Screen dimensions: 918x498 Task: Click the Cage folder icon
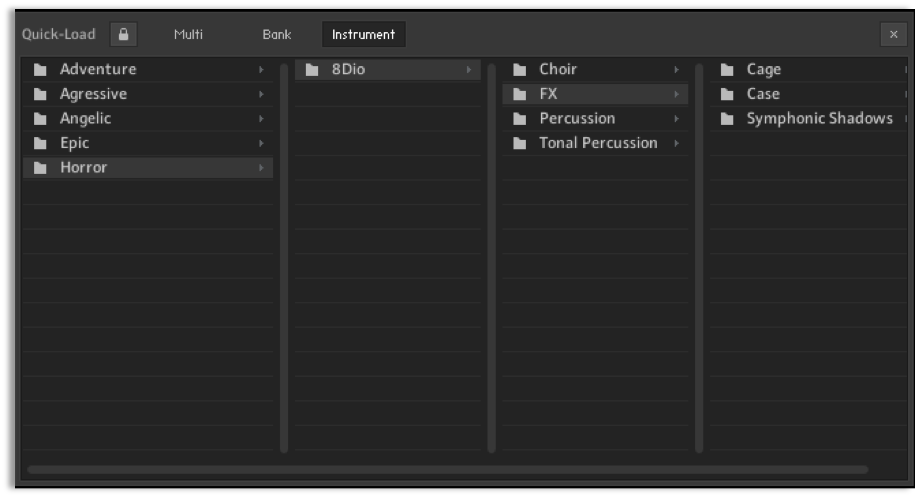click(727, 70)
